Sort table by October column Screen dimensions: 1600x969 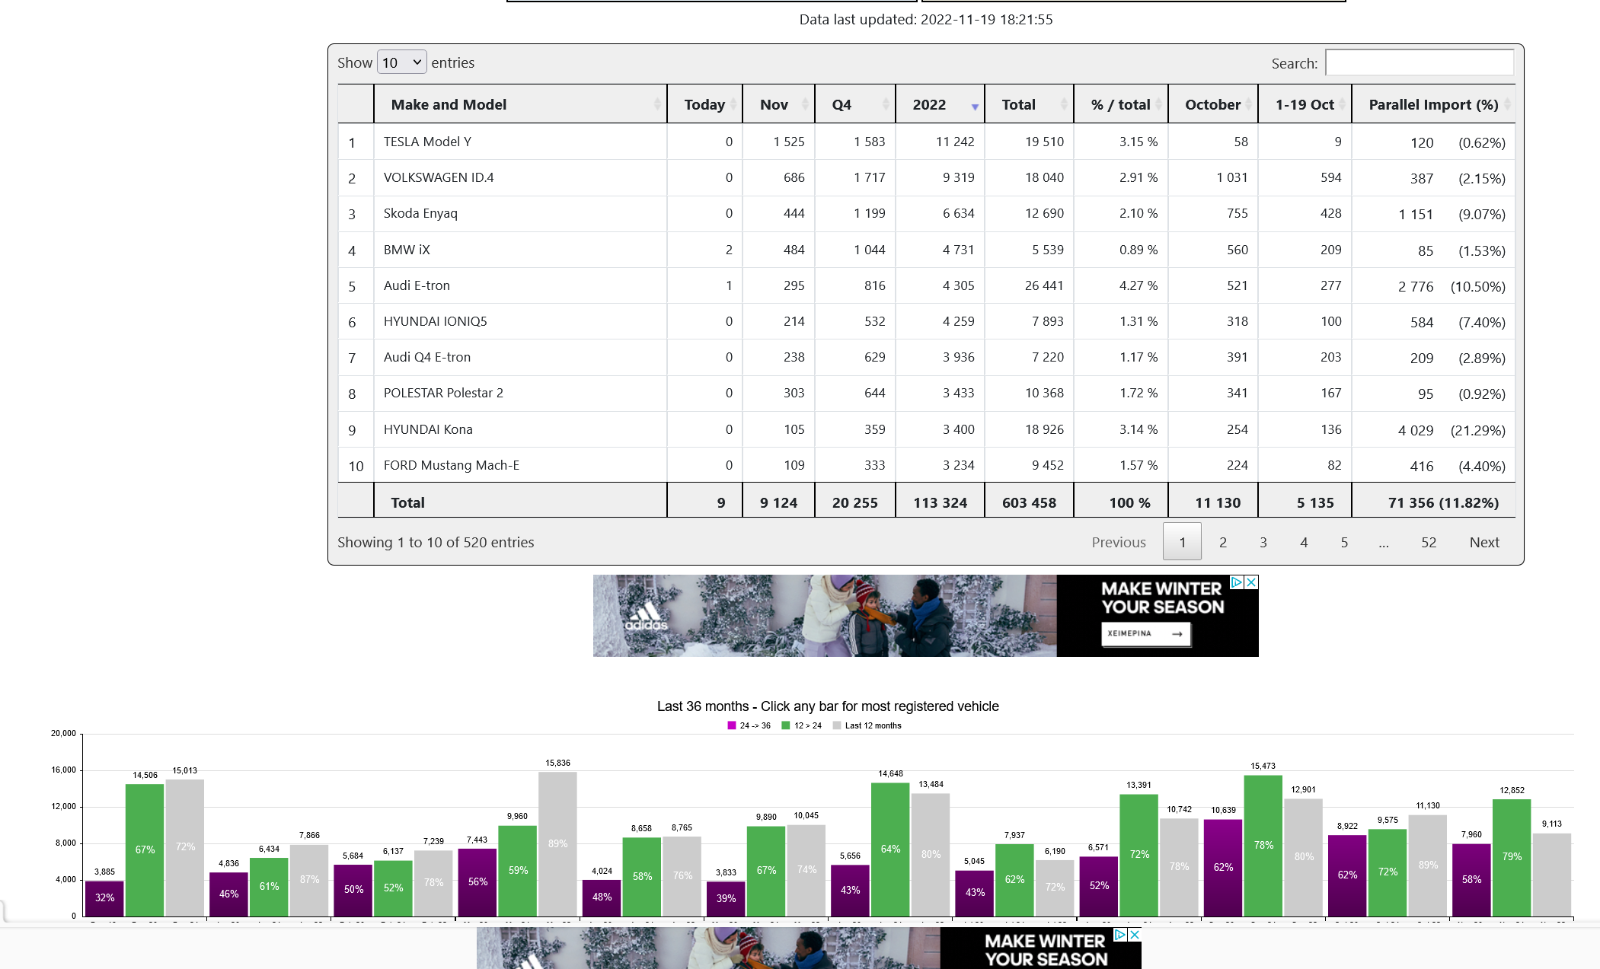1213,104
